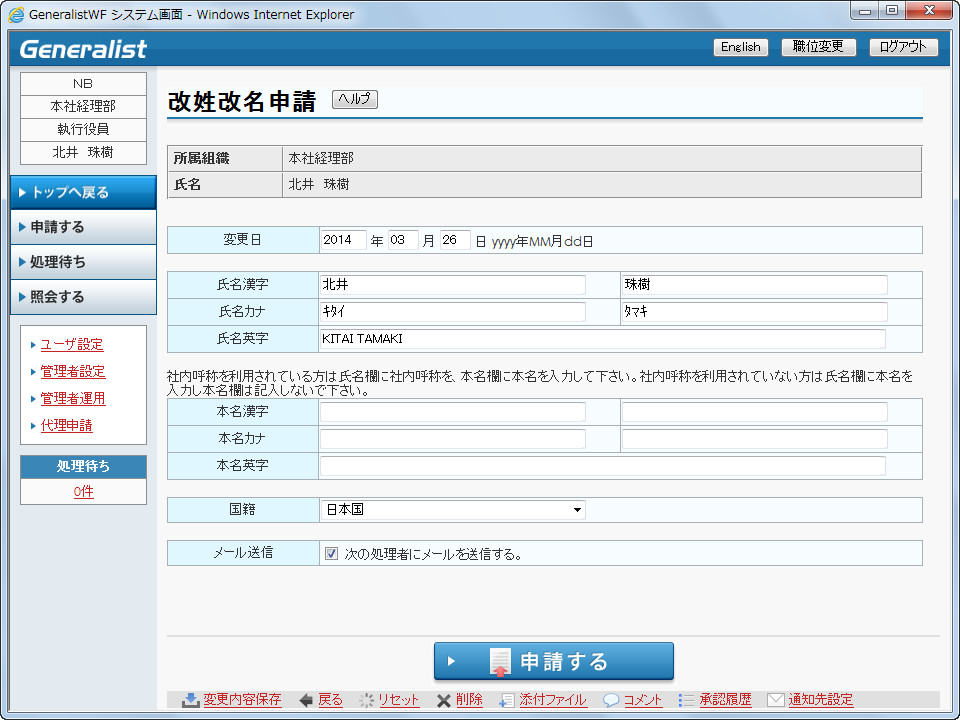Screen dimensions: 960x720
Task: Open the ユーザ設定 link
Action: tap(72, 344)
